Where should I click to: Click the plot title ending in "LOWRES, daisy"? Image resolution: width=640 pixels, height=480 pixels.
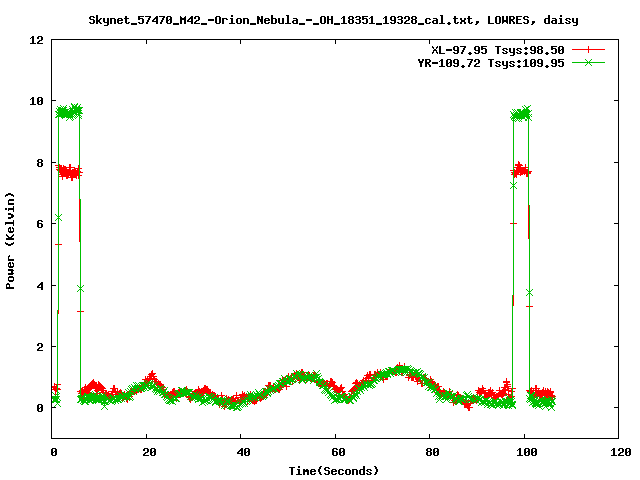[x=333, y=20]
